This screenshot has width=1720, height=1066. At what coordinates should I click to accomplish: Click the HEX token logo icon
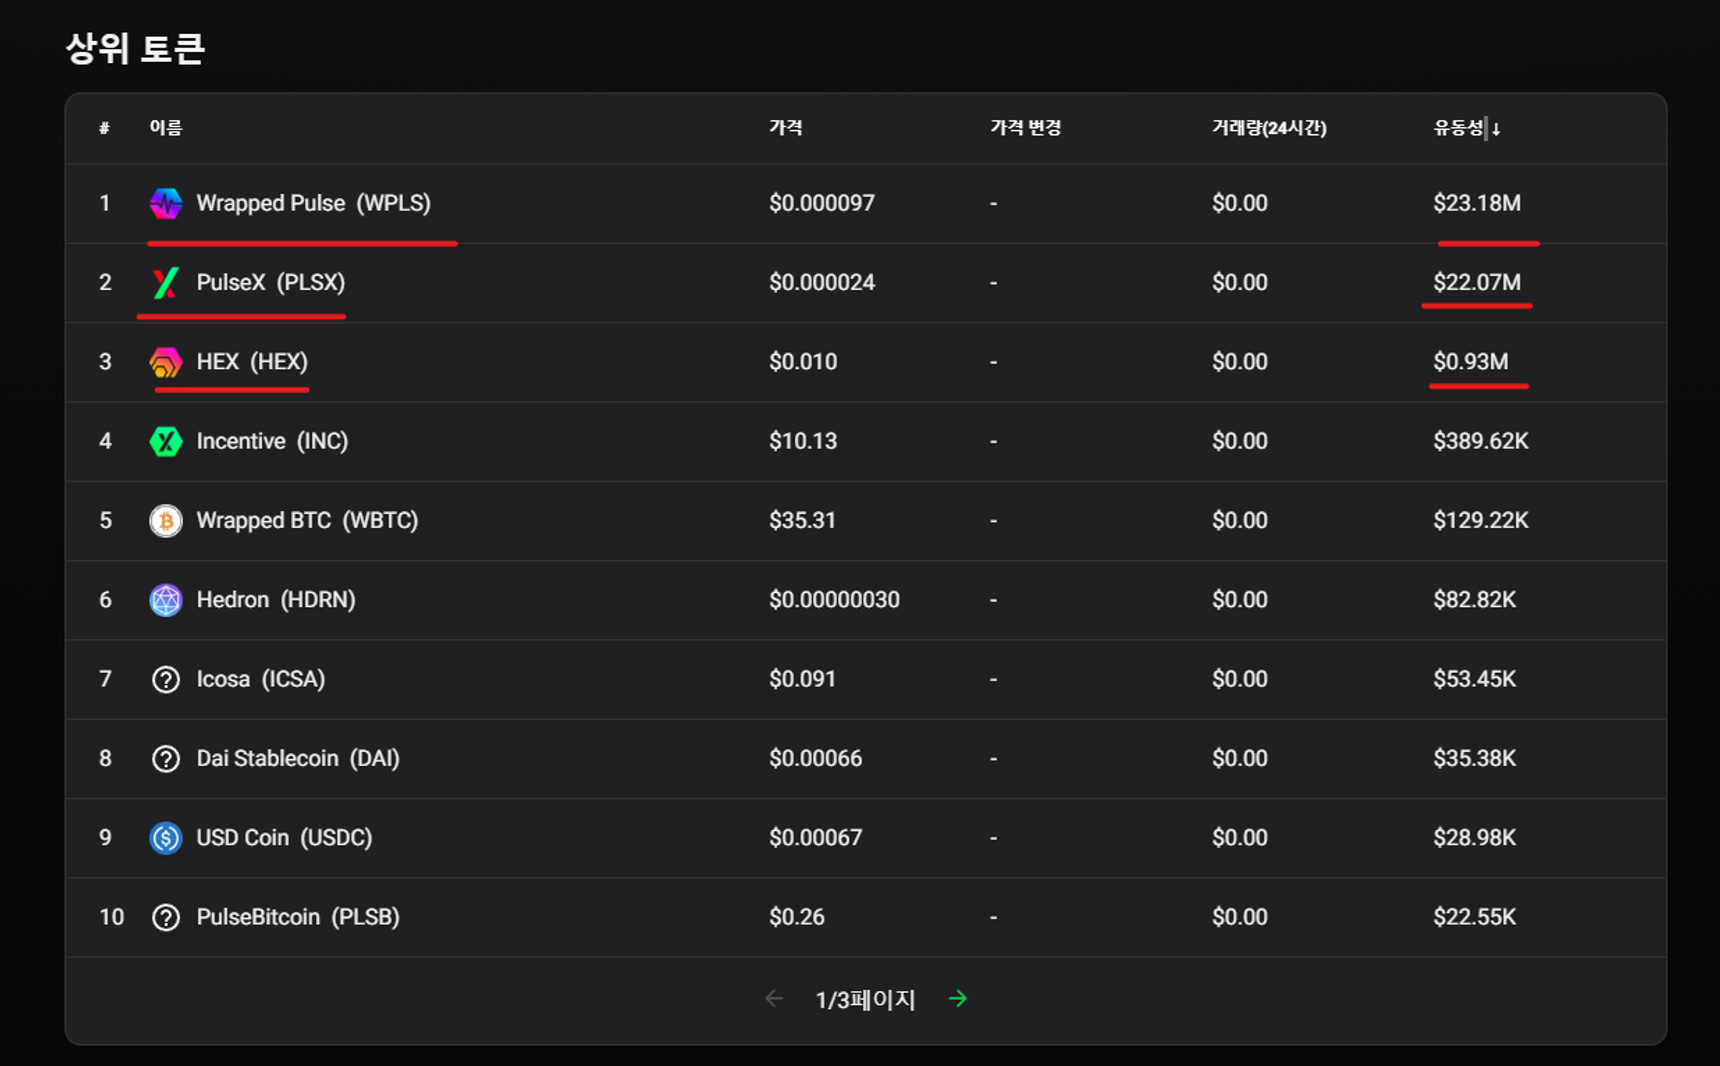[166, 362]
